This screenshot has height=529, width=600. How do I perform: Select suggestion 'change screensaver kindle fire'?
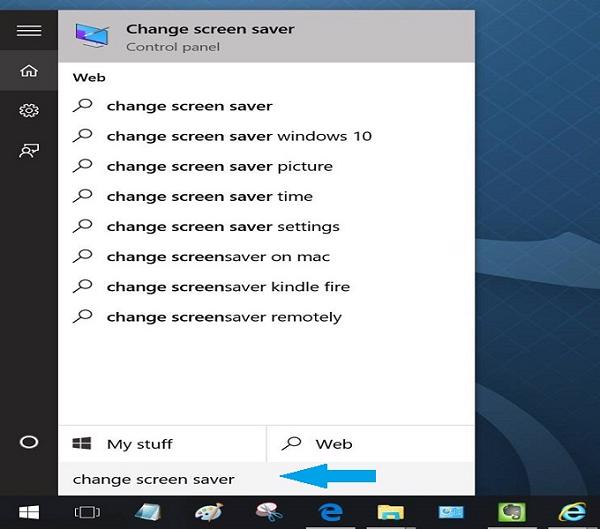tap(266, 287)
